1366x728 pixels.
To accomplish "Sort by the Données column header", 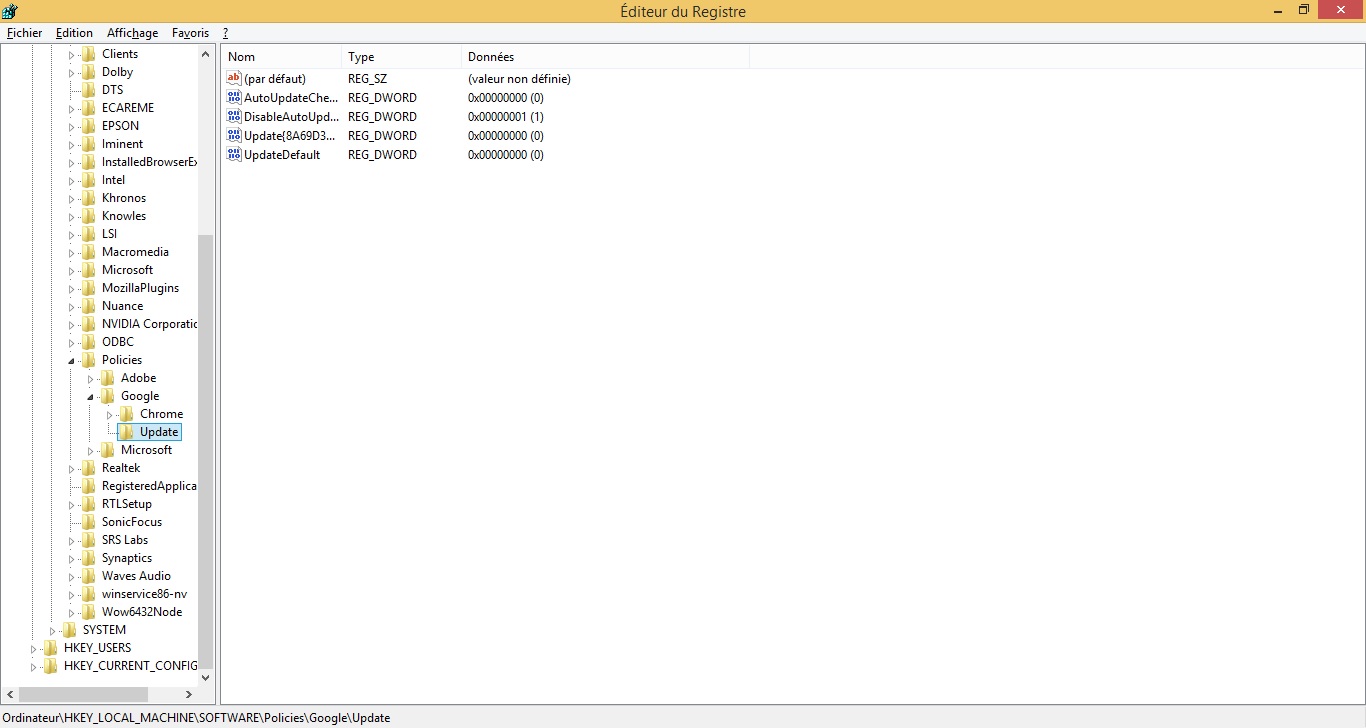I will pos(605,57).
